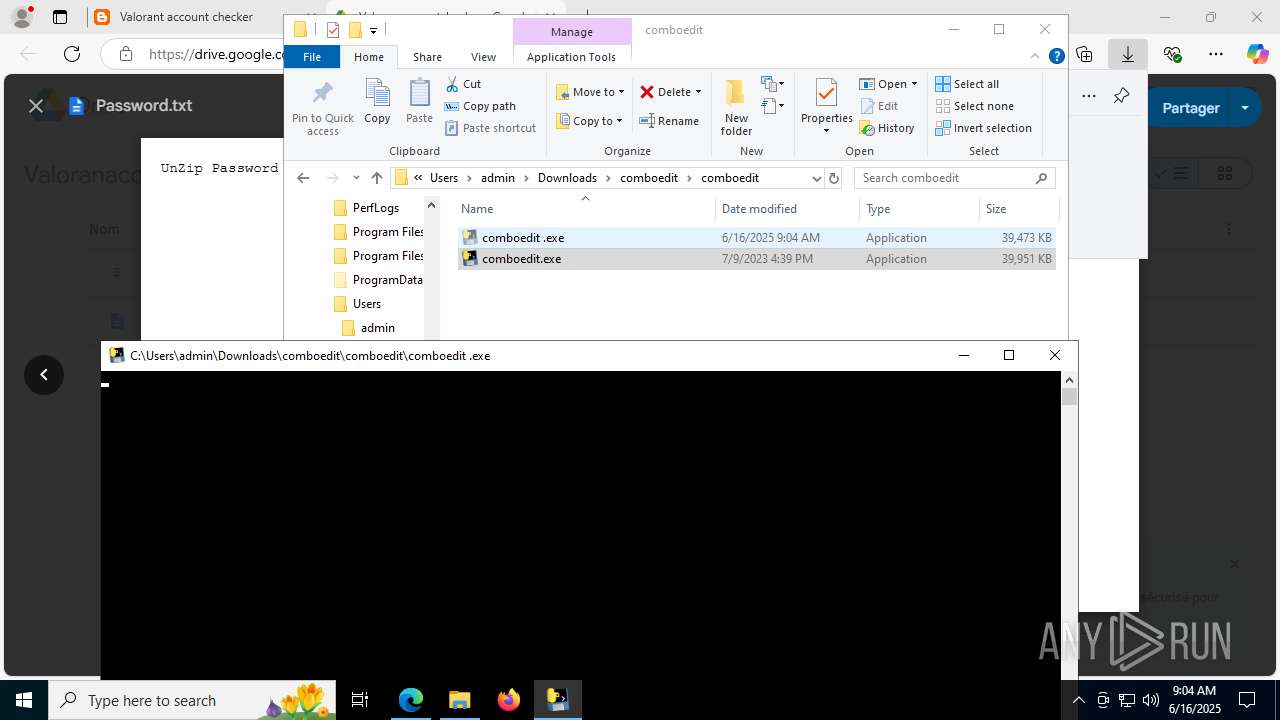Image resolution: width=1280 pixels, height=720 pixels.
Task: Expand the Delete dropdown arrow
Action: [698, 92]
